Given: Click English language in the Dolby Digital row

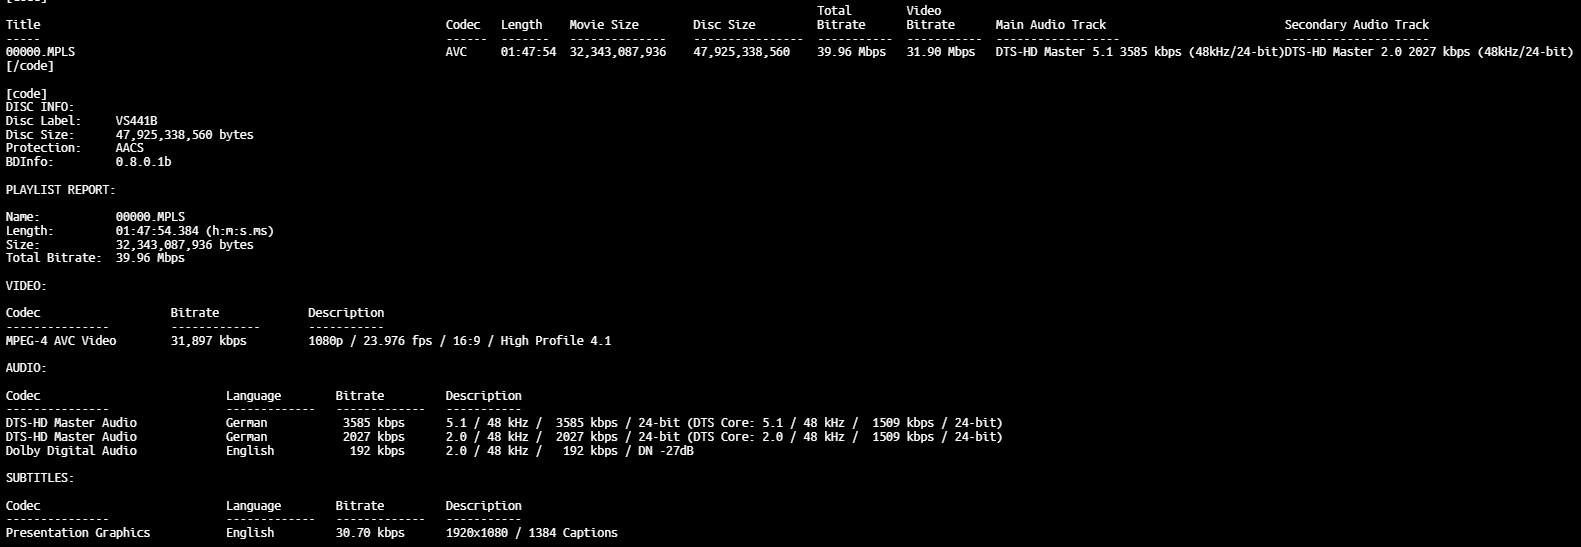Looking at the screenshot, I should click(250, 451).
